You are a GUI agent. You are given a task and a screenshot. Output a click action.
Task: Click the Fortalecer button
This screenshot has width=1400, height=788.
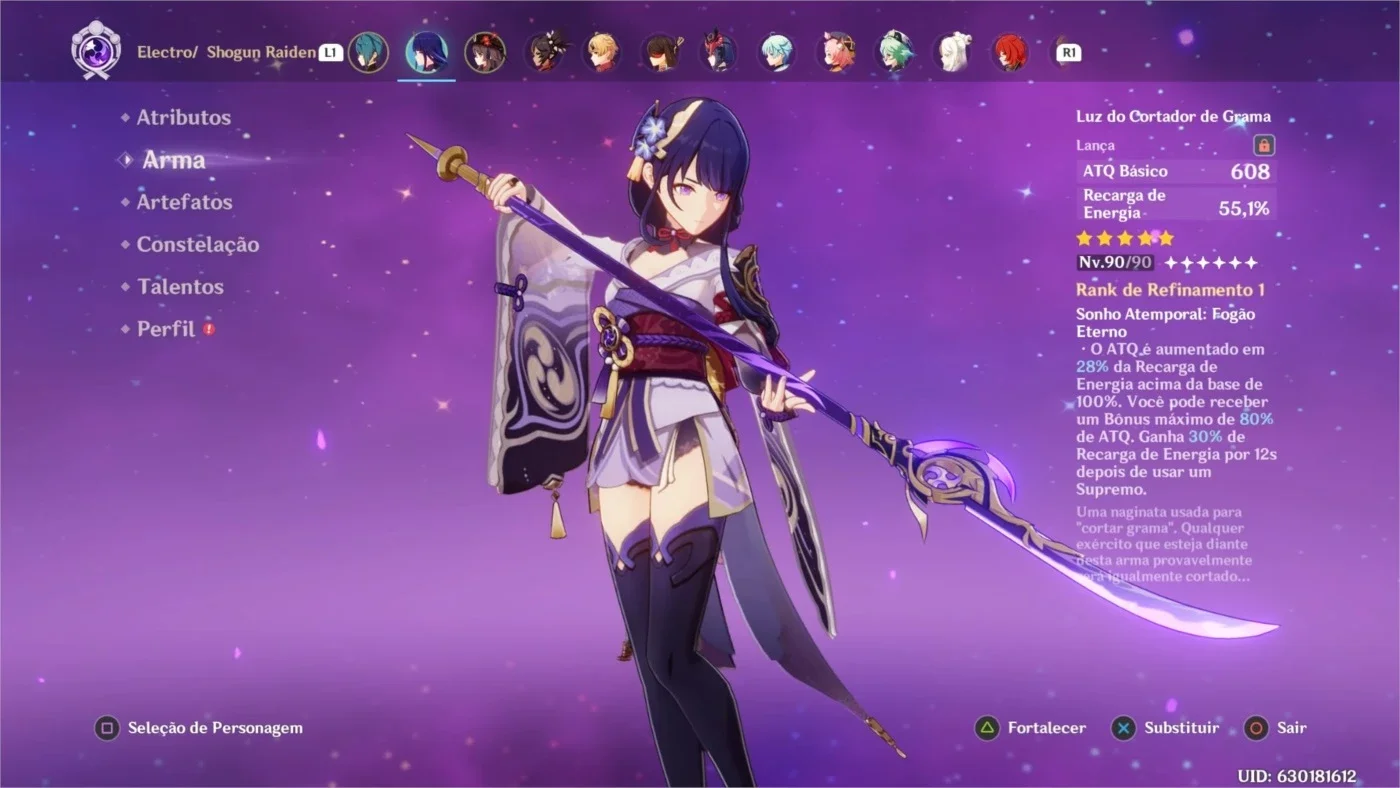(1030, 728)
